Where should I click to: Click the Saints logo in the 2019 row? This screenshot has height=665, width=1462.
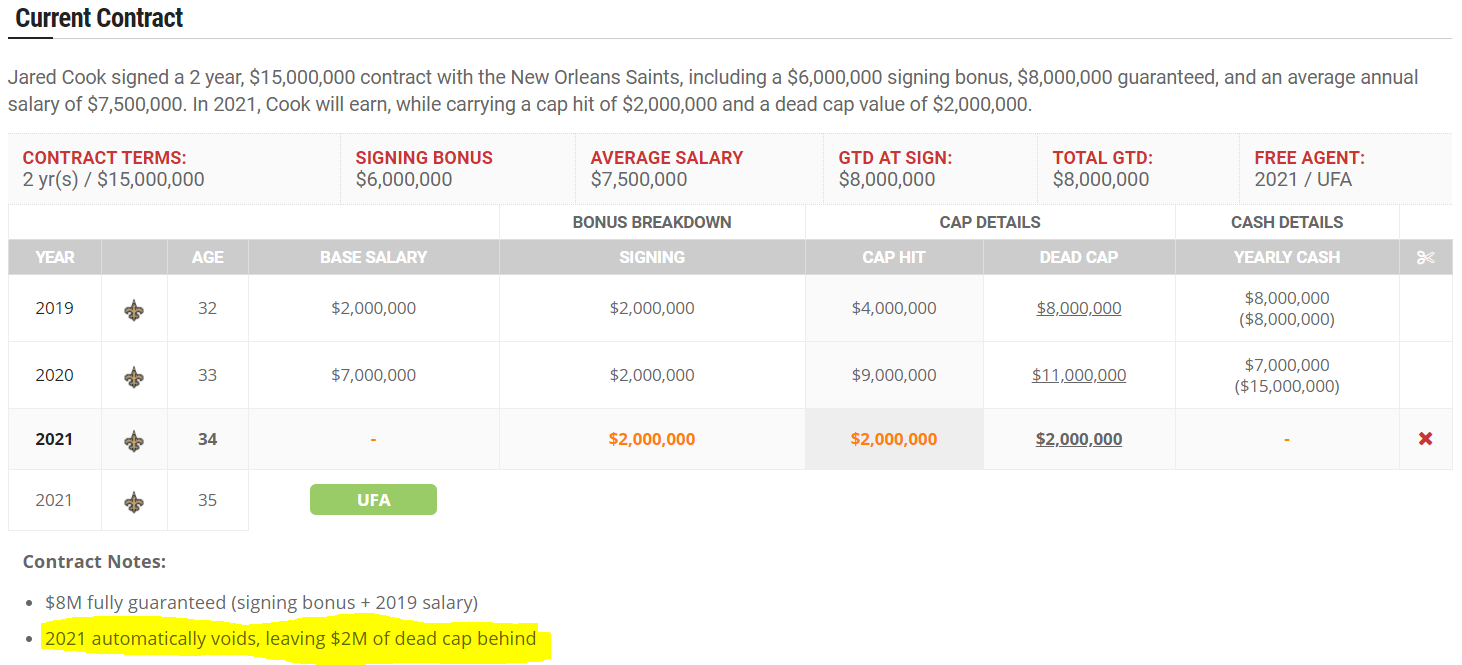point(134,310)
